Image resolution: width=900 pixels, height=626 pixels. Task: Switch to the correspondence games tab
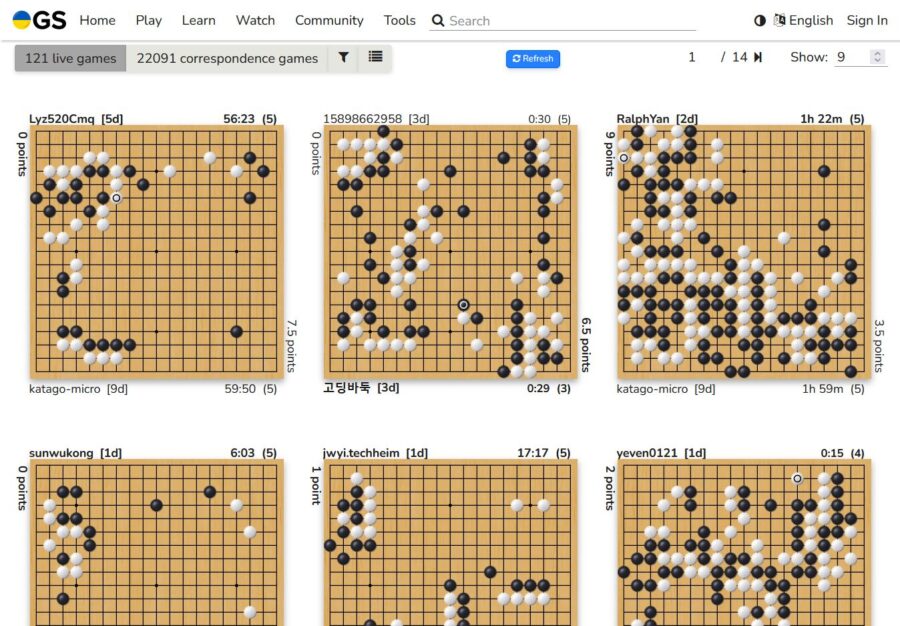coord(227,58)
